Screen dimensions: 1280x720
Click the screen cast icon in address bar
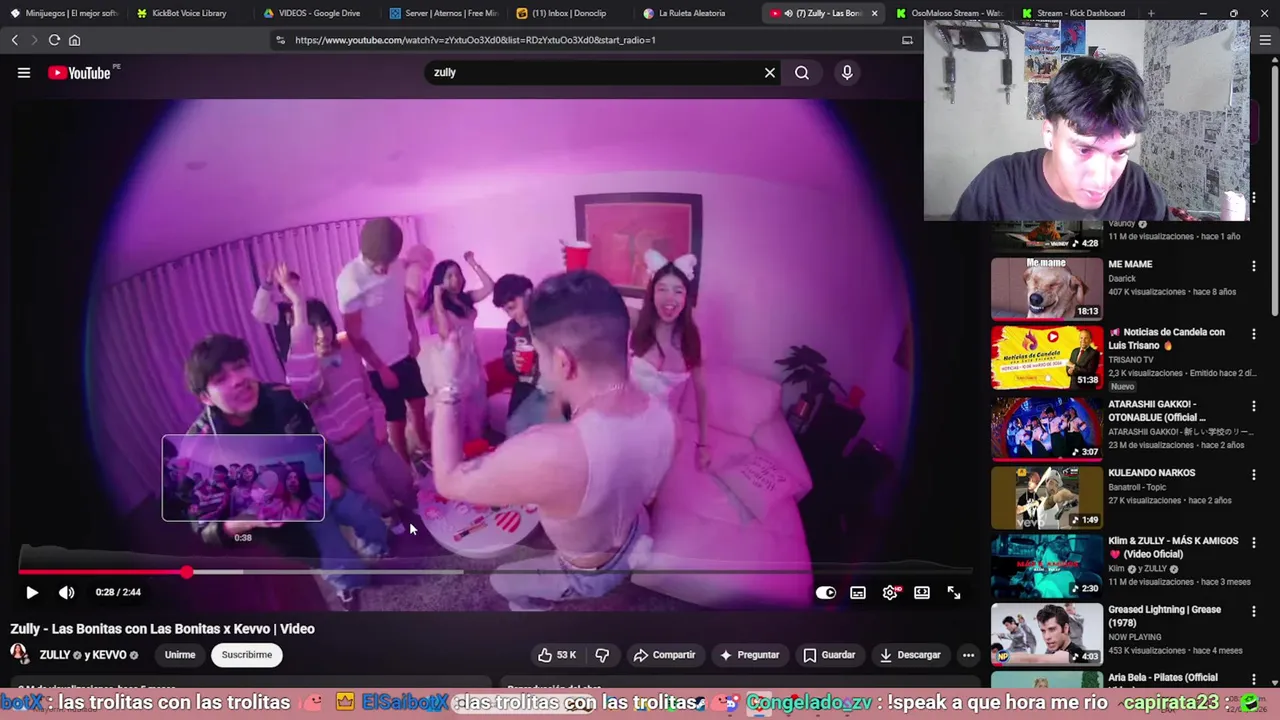(x=907, y=40)
